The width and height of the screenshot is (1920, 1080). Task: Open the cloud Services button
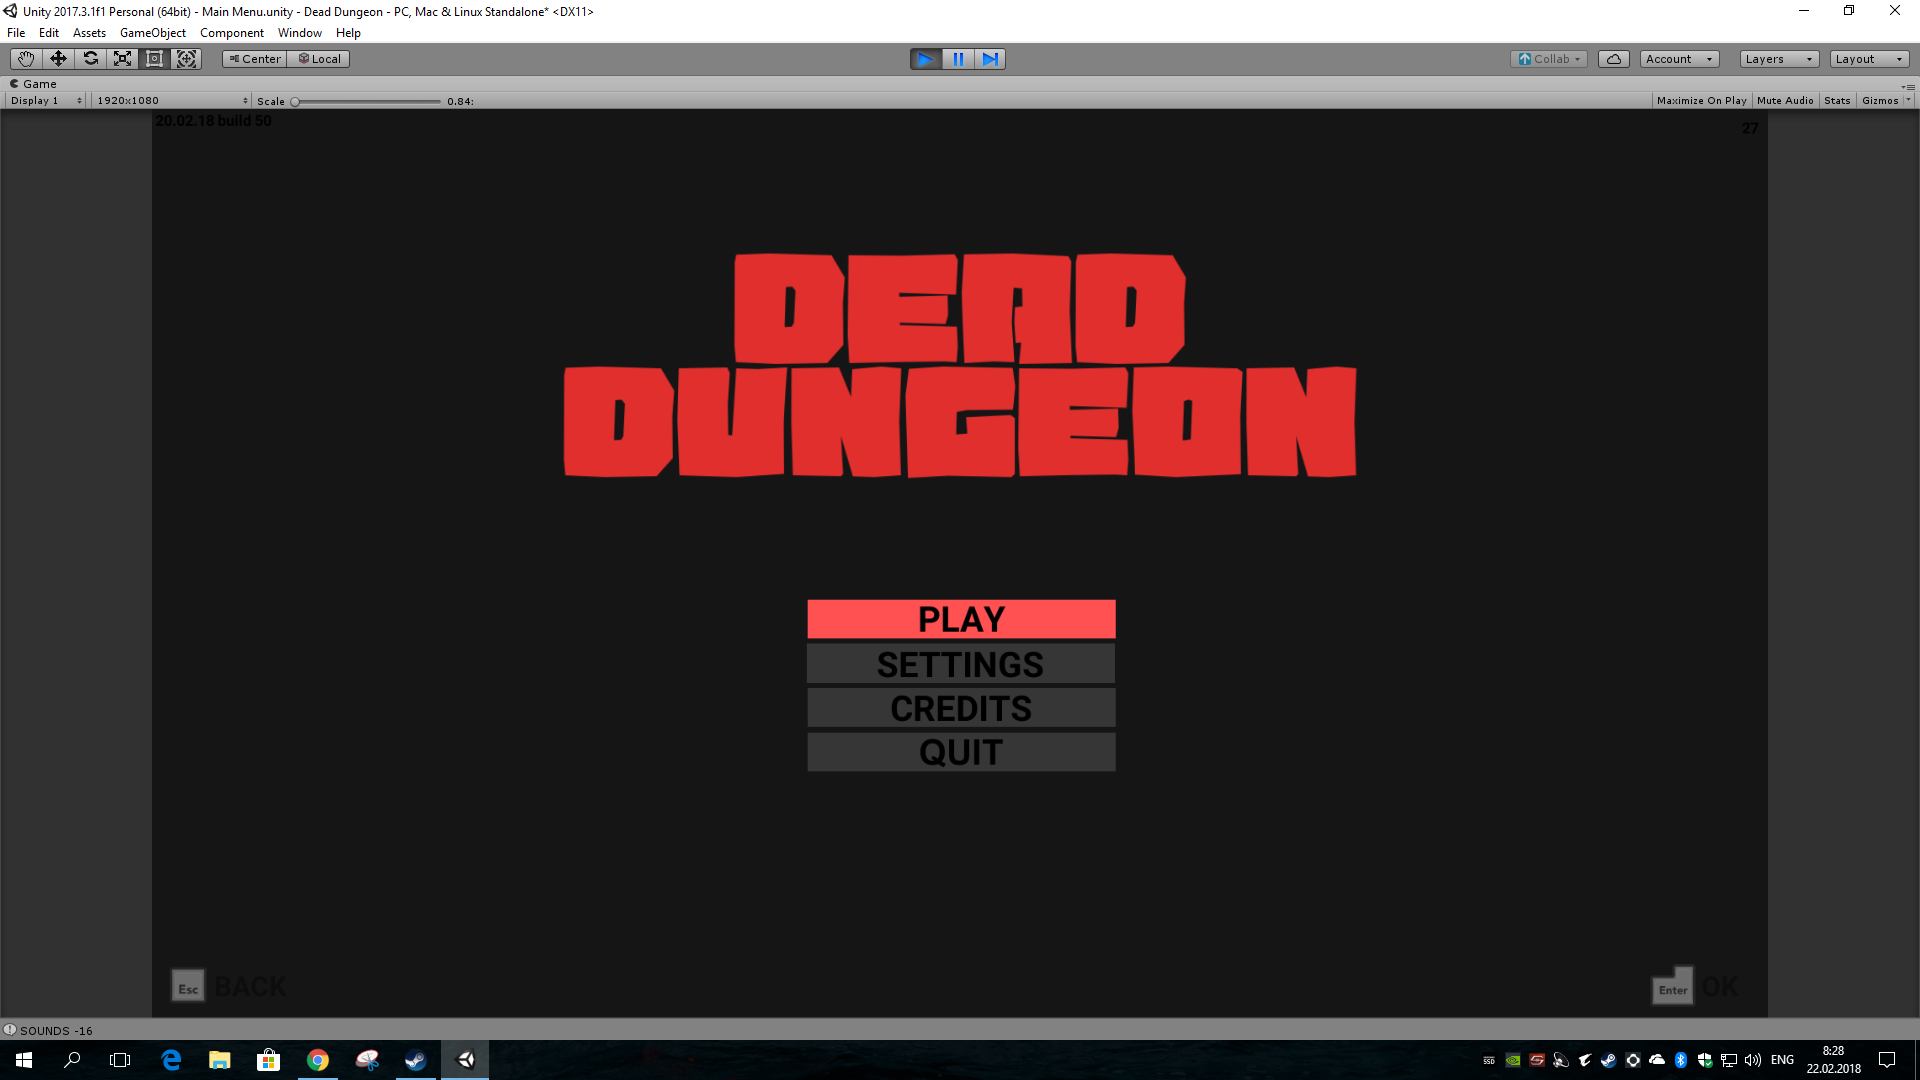(x=1614, y=59)
